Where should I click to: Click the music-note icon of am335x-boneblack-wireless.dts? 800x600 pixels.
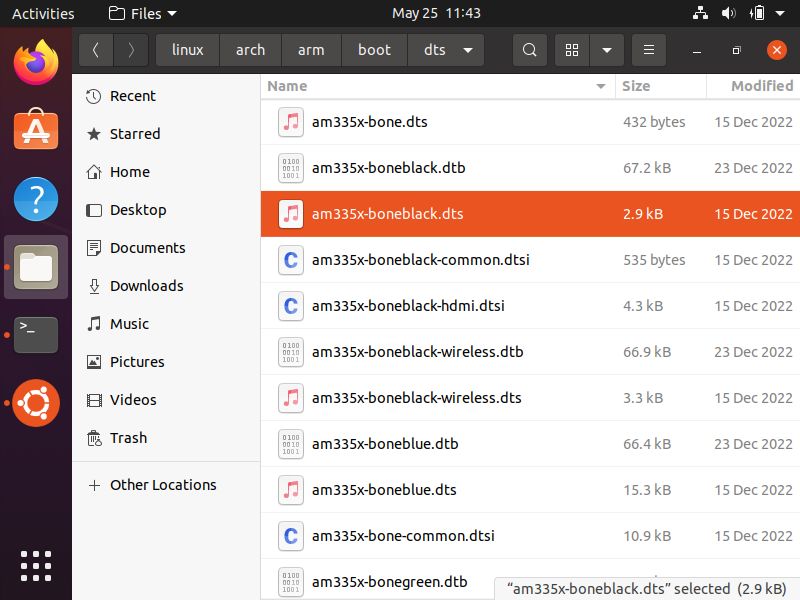tap(291, 398)
